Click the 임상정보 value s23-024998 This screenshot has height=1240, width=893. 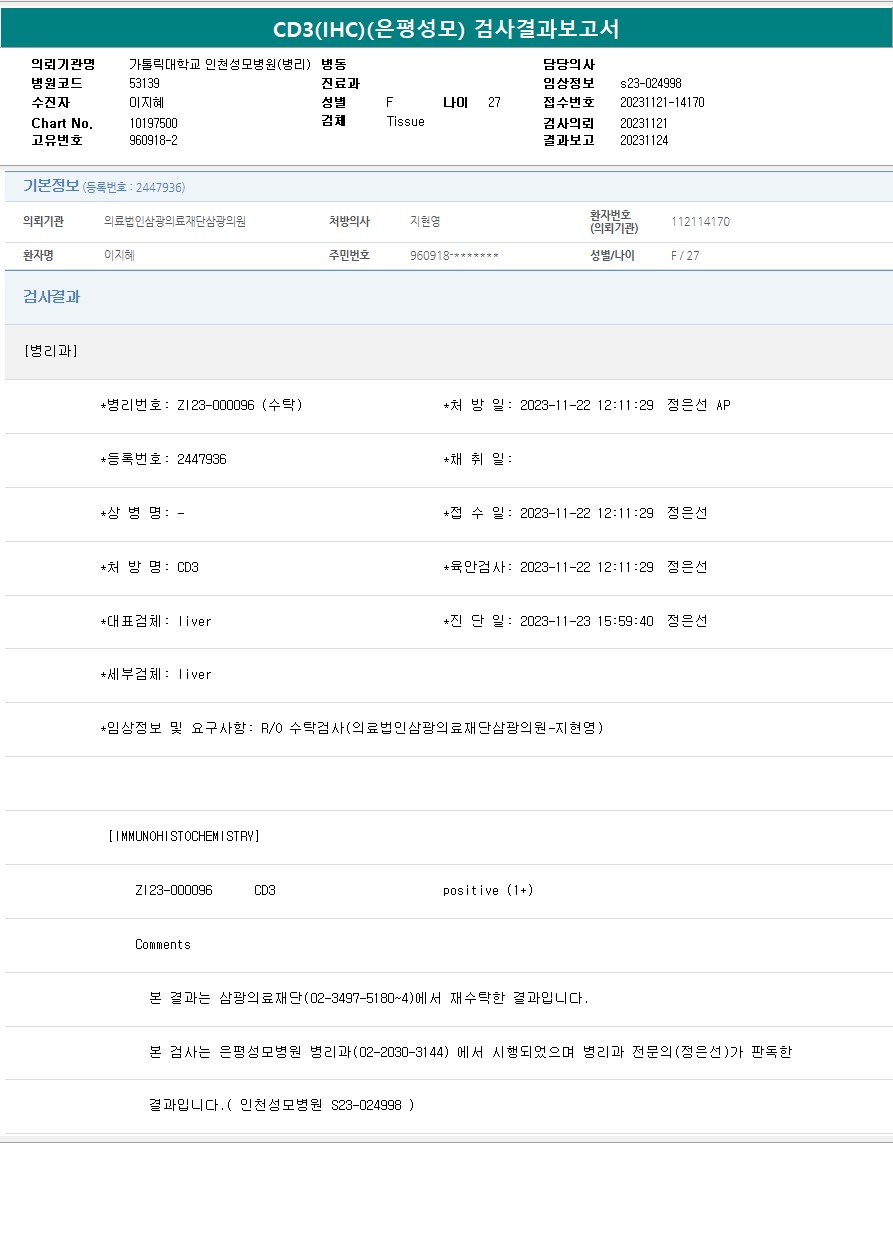point(650,84)
